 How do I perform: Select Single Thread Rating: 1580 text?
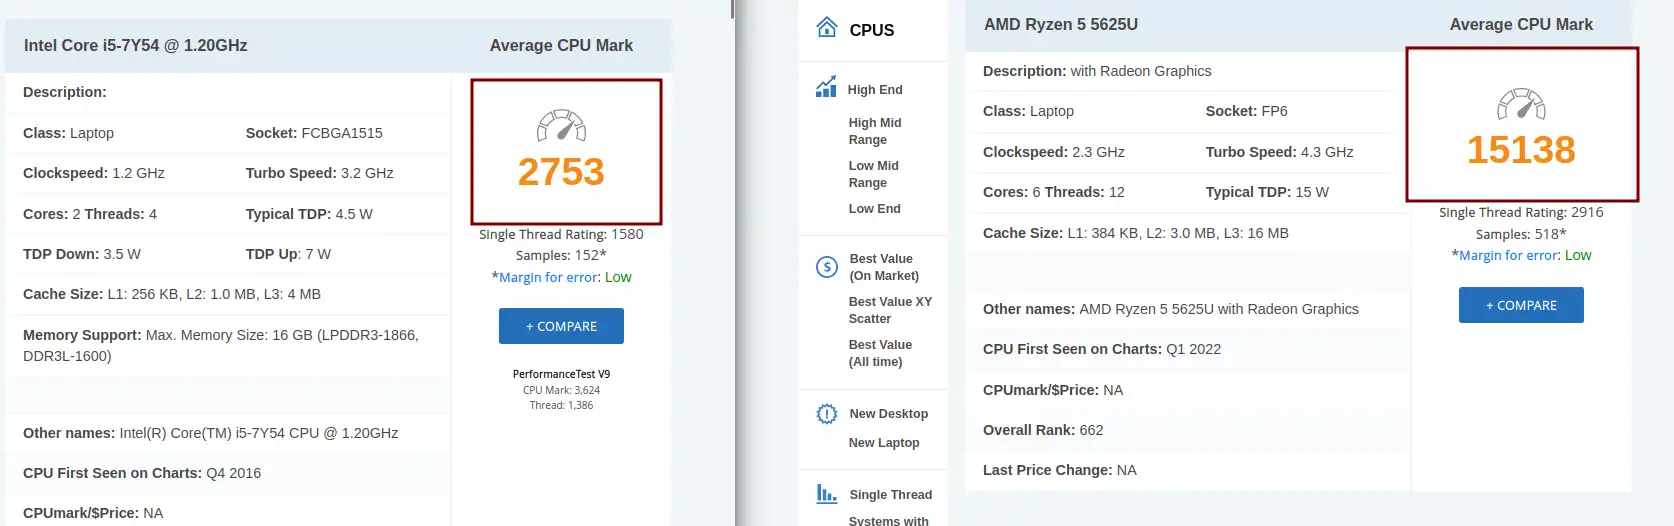(561, 234)
